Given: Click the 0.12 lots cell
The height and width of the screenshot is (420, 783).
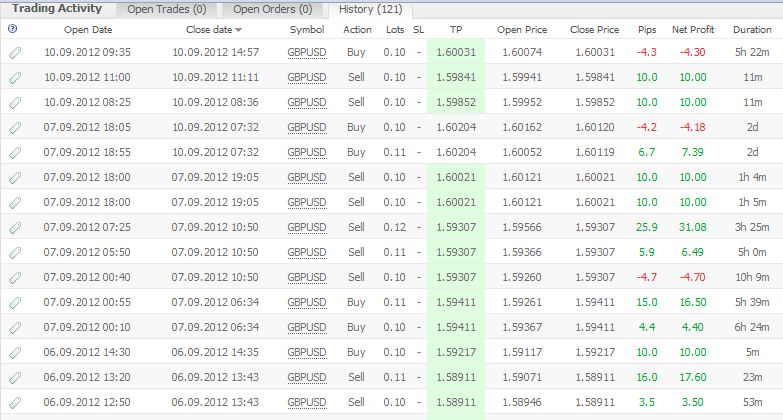Looking at the screenshot, I should pos(394,227).
